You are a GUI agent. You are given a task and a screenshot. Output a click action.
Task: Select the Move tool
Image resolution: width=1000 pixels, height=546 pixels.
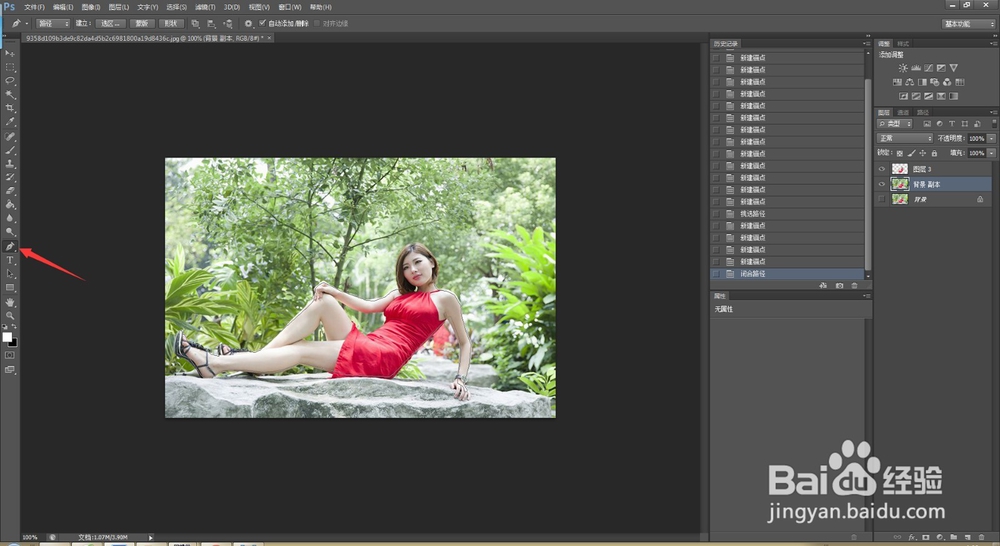(x=10, y=54)
